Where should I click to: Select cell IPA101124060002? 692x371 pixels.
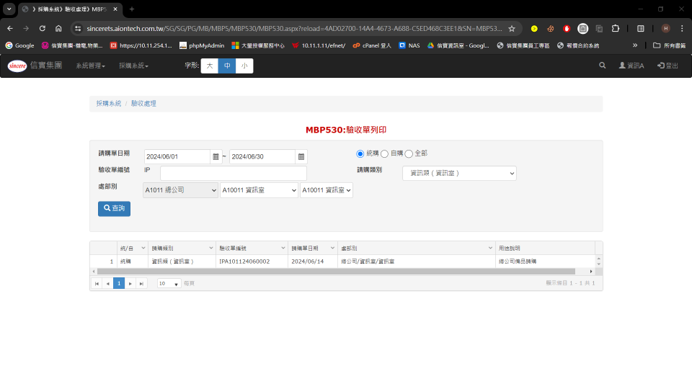252,262
